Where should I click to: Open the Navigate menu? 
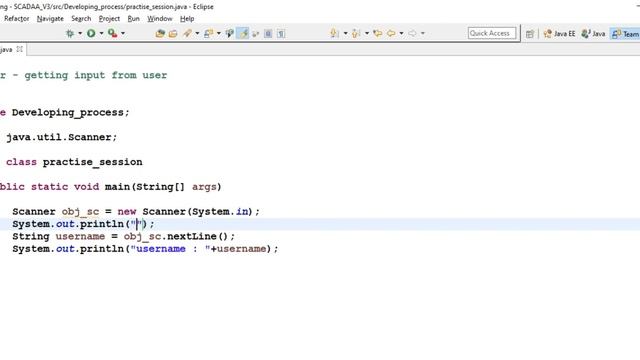tap(50, 19)
